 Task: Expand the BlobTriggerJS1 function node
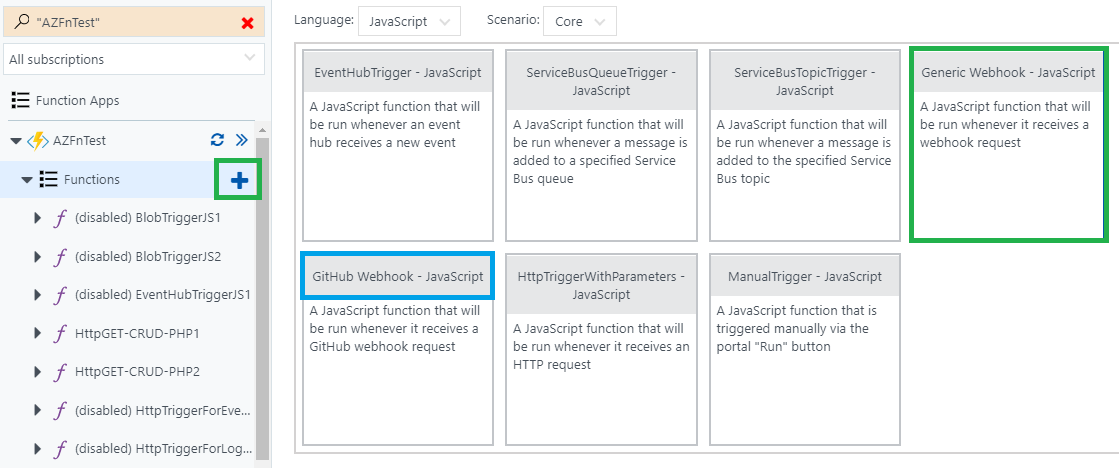38,218
